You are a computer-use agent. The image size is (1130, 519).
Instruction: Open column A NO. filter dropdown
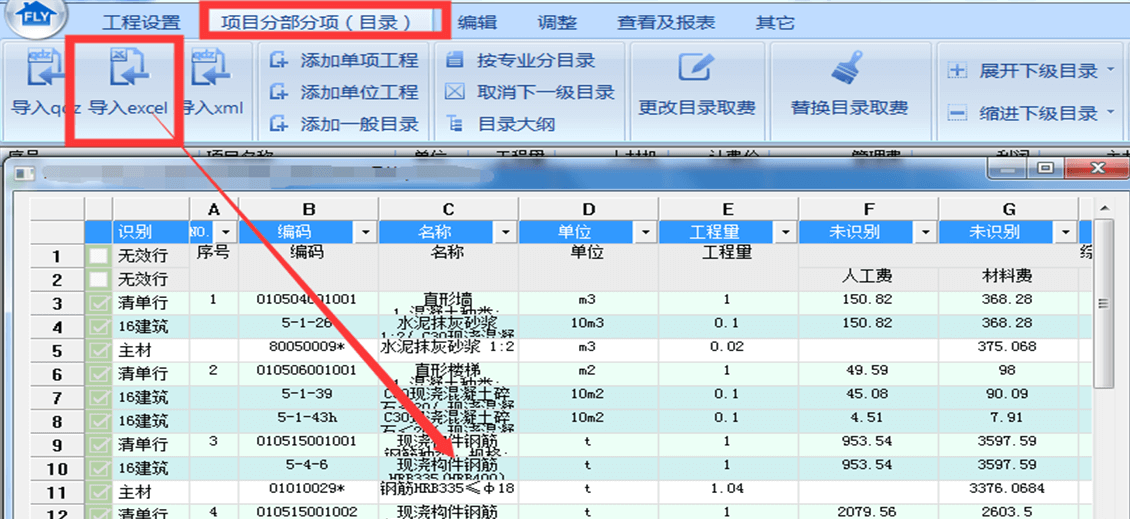(227, 232)
